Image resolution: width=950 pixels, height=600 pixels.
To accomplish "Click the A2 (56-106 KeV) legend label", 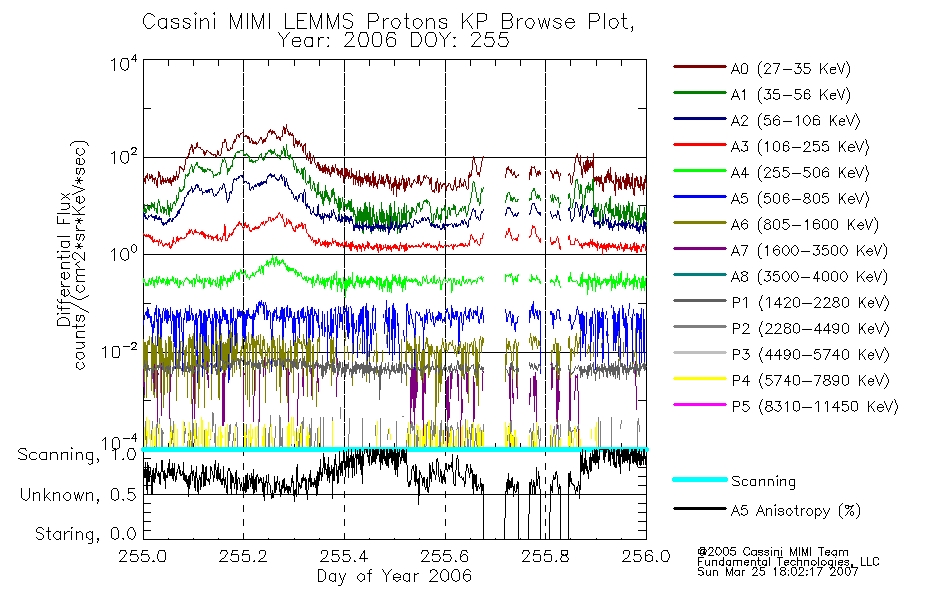I will click(x=795, y=121).
